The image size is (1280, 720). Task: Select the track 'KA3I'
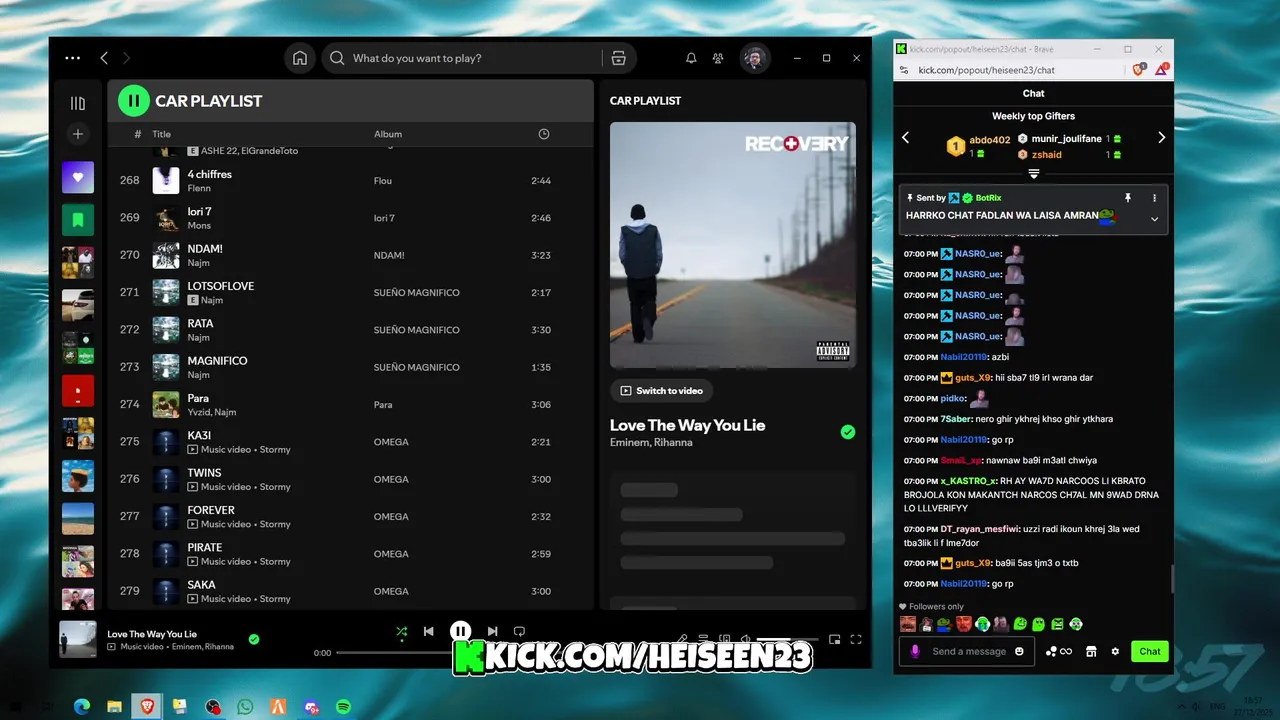(200, 436)
